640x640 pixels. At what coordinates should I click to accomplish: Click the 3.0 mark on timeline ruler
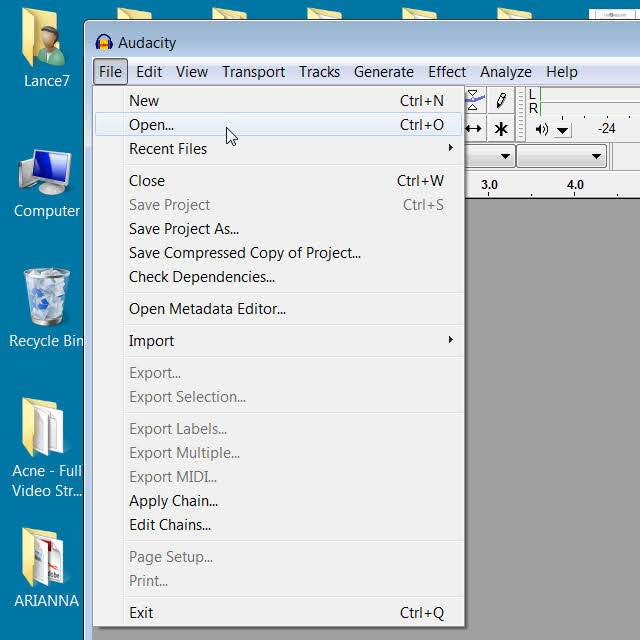click(x=489, y=185)
